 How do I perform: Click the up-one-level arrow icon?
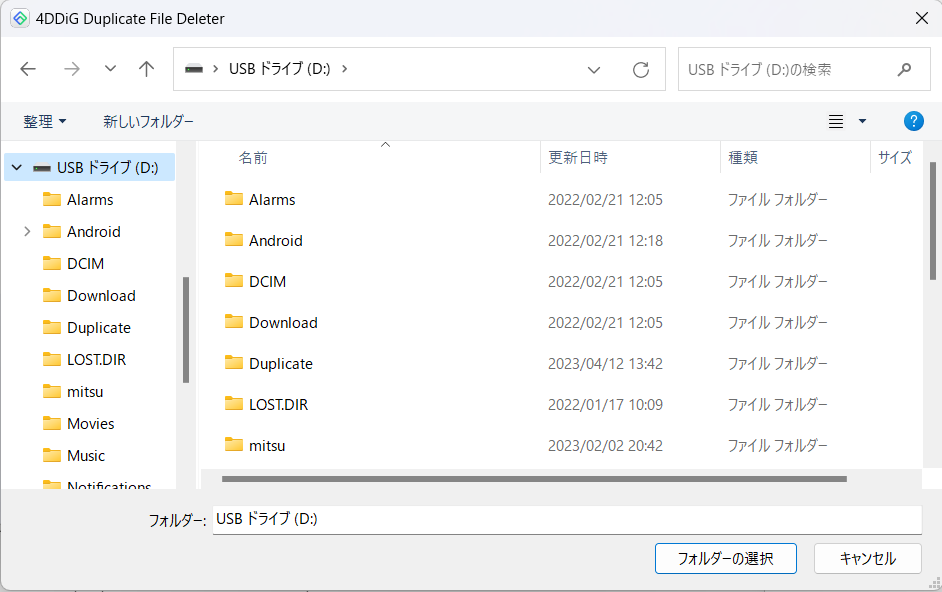(x=147, y=69)
